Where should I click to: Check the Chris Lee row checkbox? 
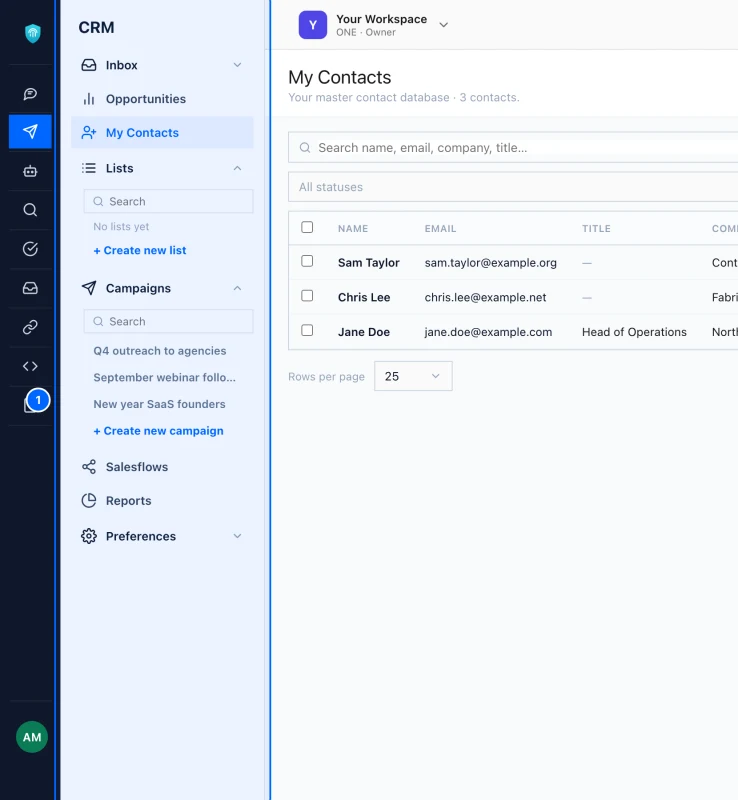307,296
